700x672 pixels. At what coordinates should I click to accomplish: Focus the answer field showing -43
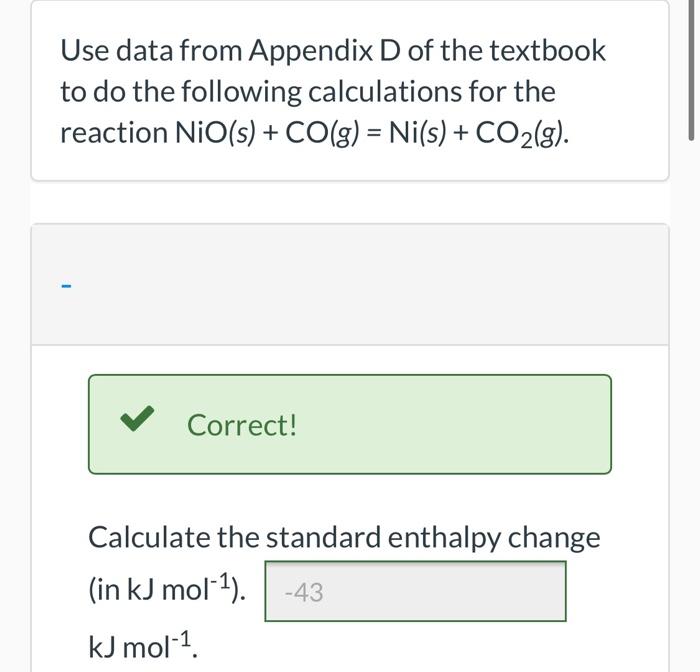point(415,591)
